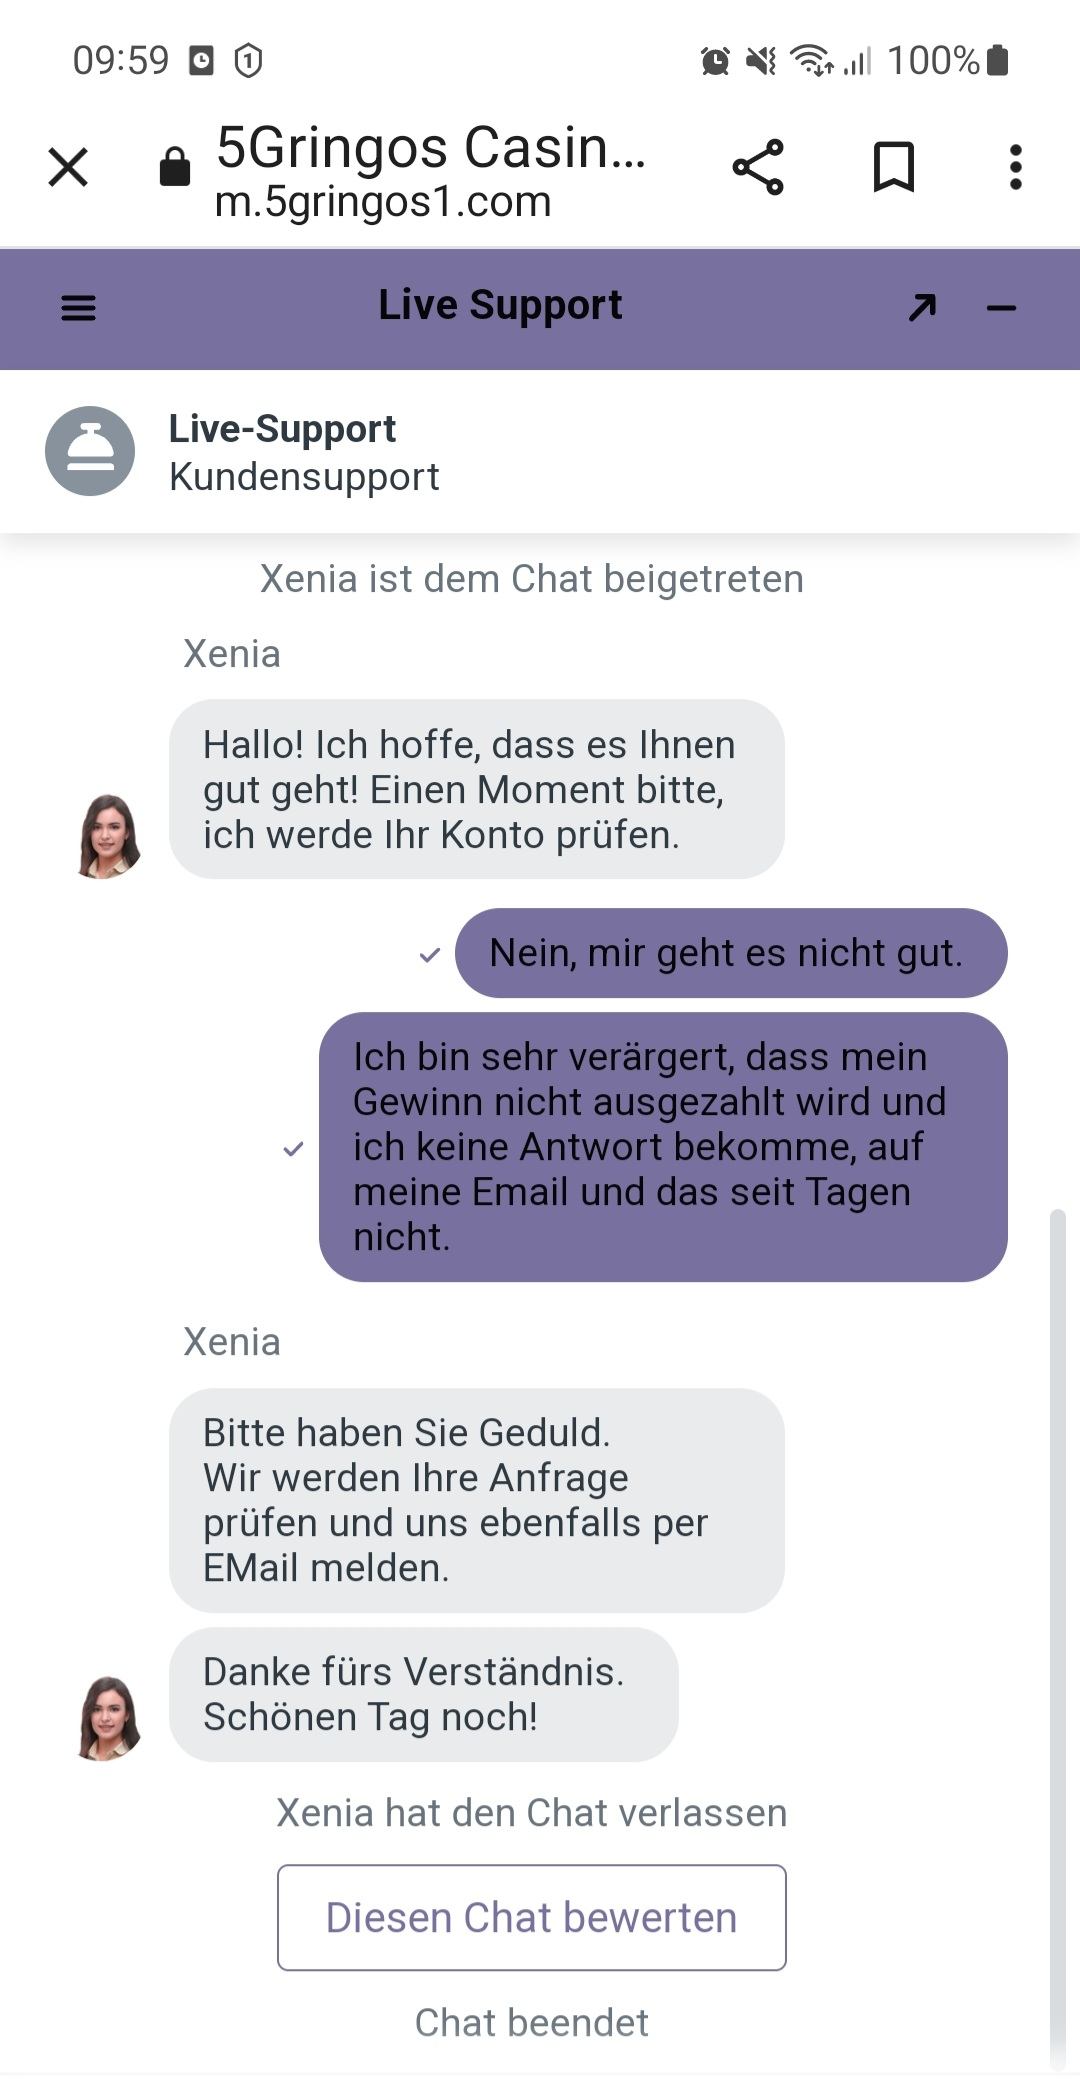Close the browser tab with X

click(68, 167)
